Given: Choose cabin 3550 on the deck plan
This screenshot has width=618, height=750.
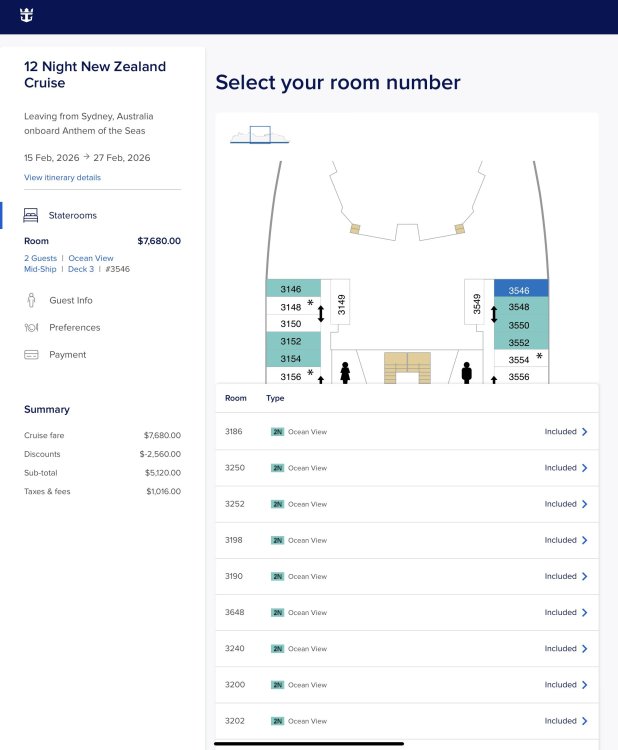Looking at the screenshot, I should pyautogui.click(x=521, y=325).
